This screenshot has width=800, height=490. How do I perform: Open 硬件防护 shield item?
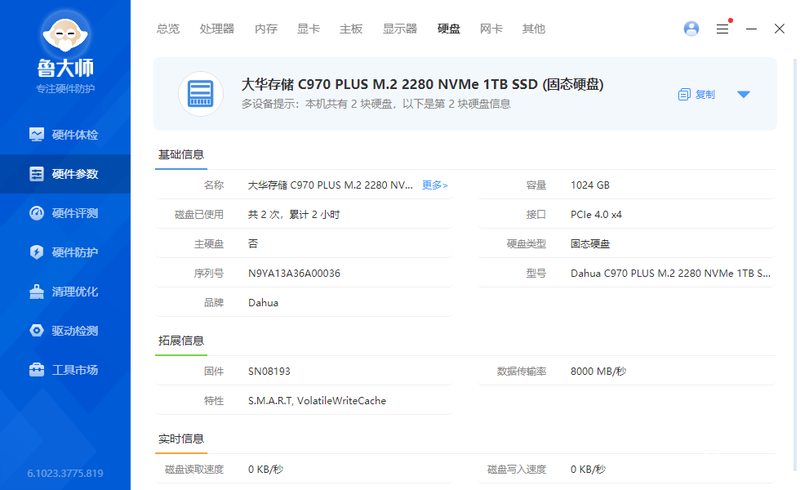(x=65, y=252)
